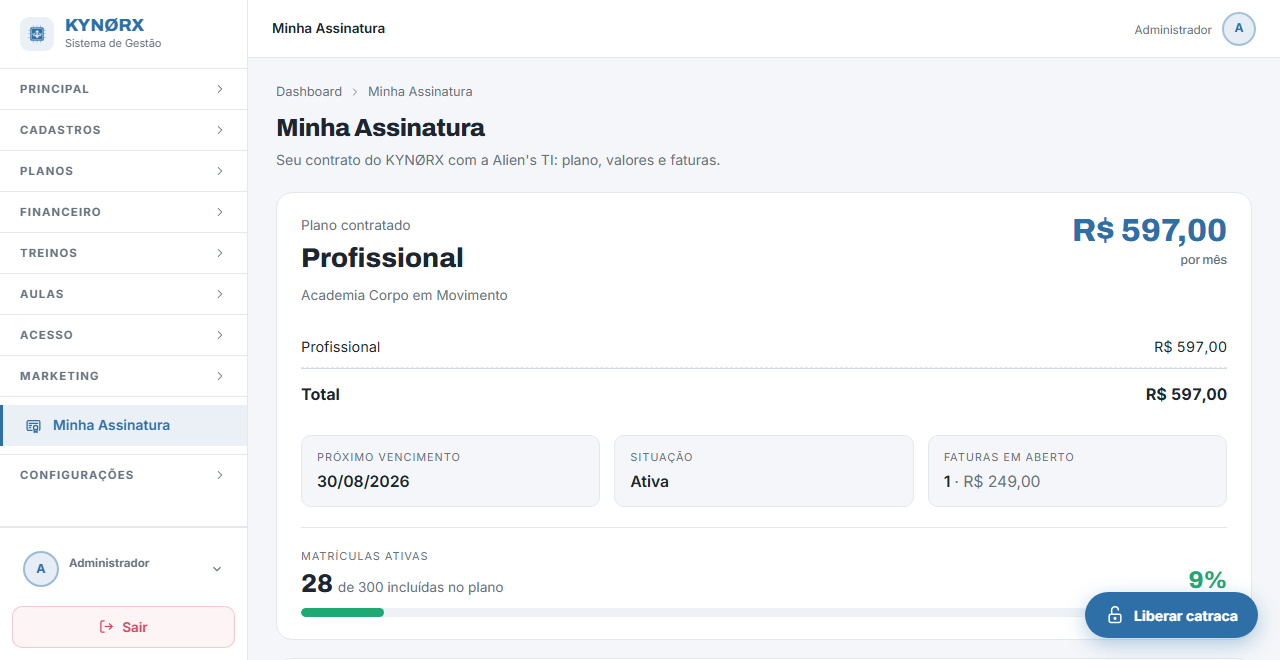Open the FINANCEIRO menu section
Viewport: 1280px width, 660px height.
click(123, 212)
